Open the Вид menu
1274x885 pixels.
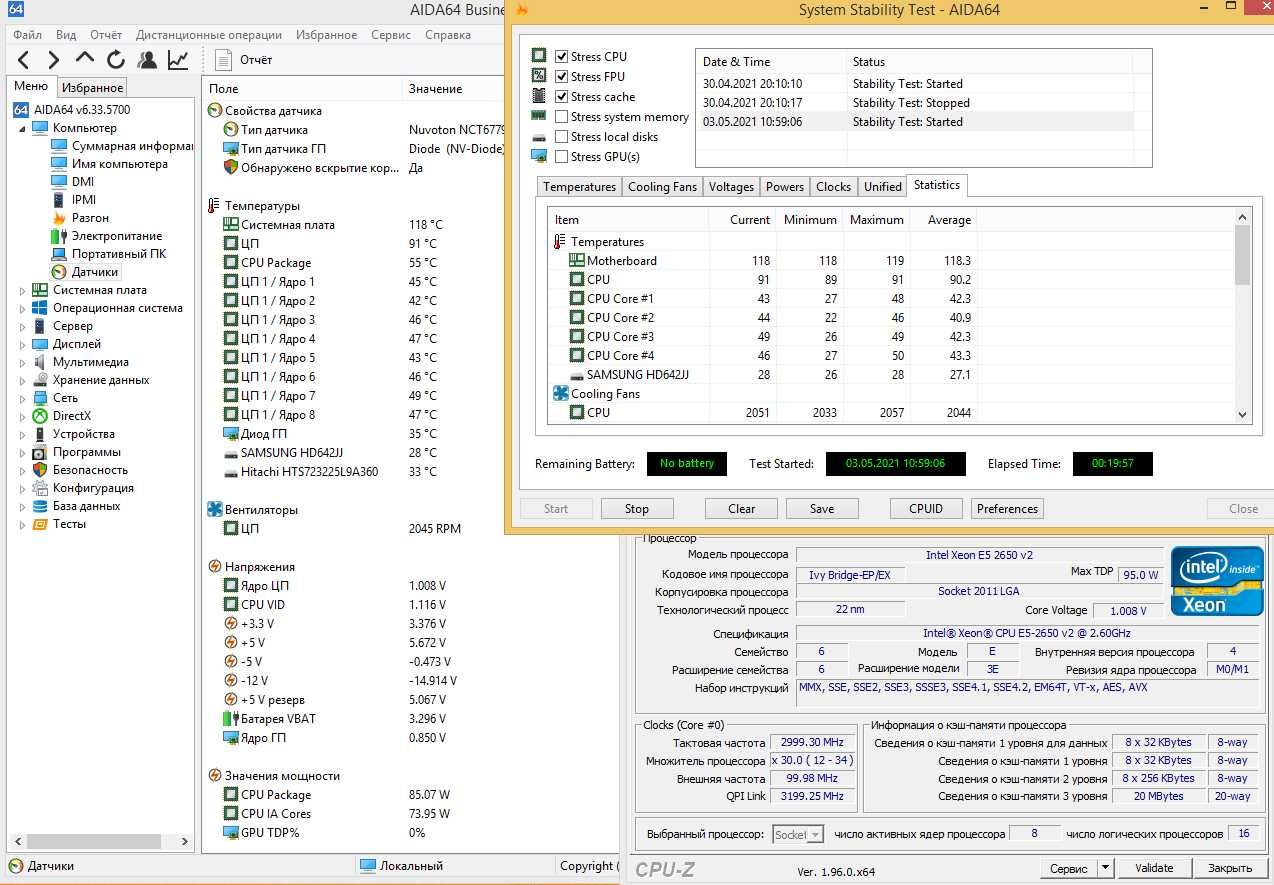coord(66,35)
